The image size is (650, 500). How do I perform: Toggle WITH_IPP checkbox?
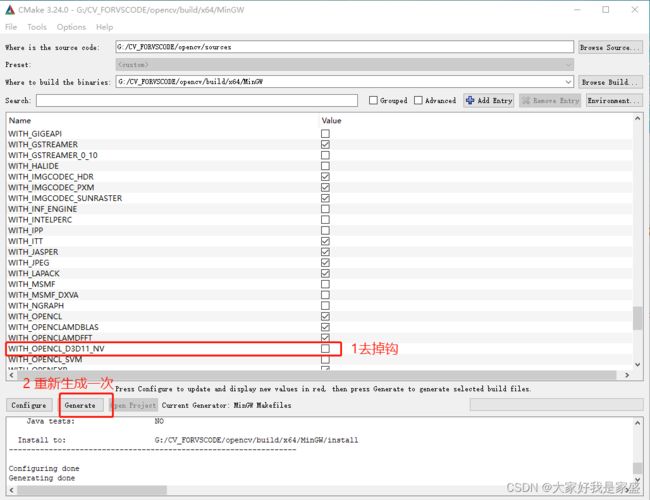click(x=325, y=231)
